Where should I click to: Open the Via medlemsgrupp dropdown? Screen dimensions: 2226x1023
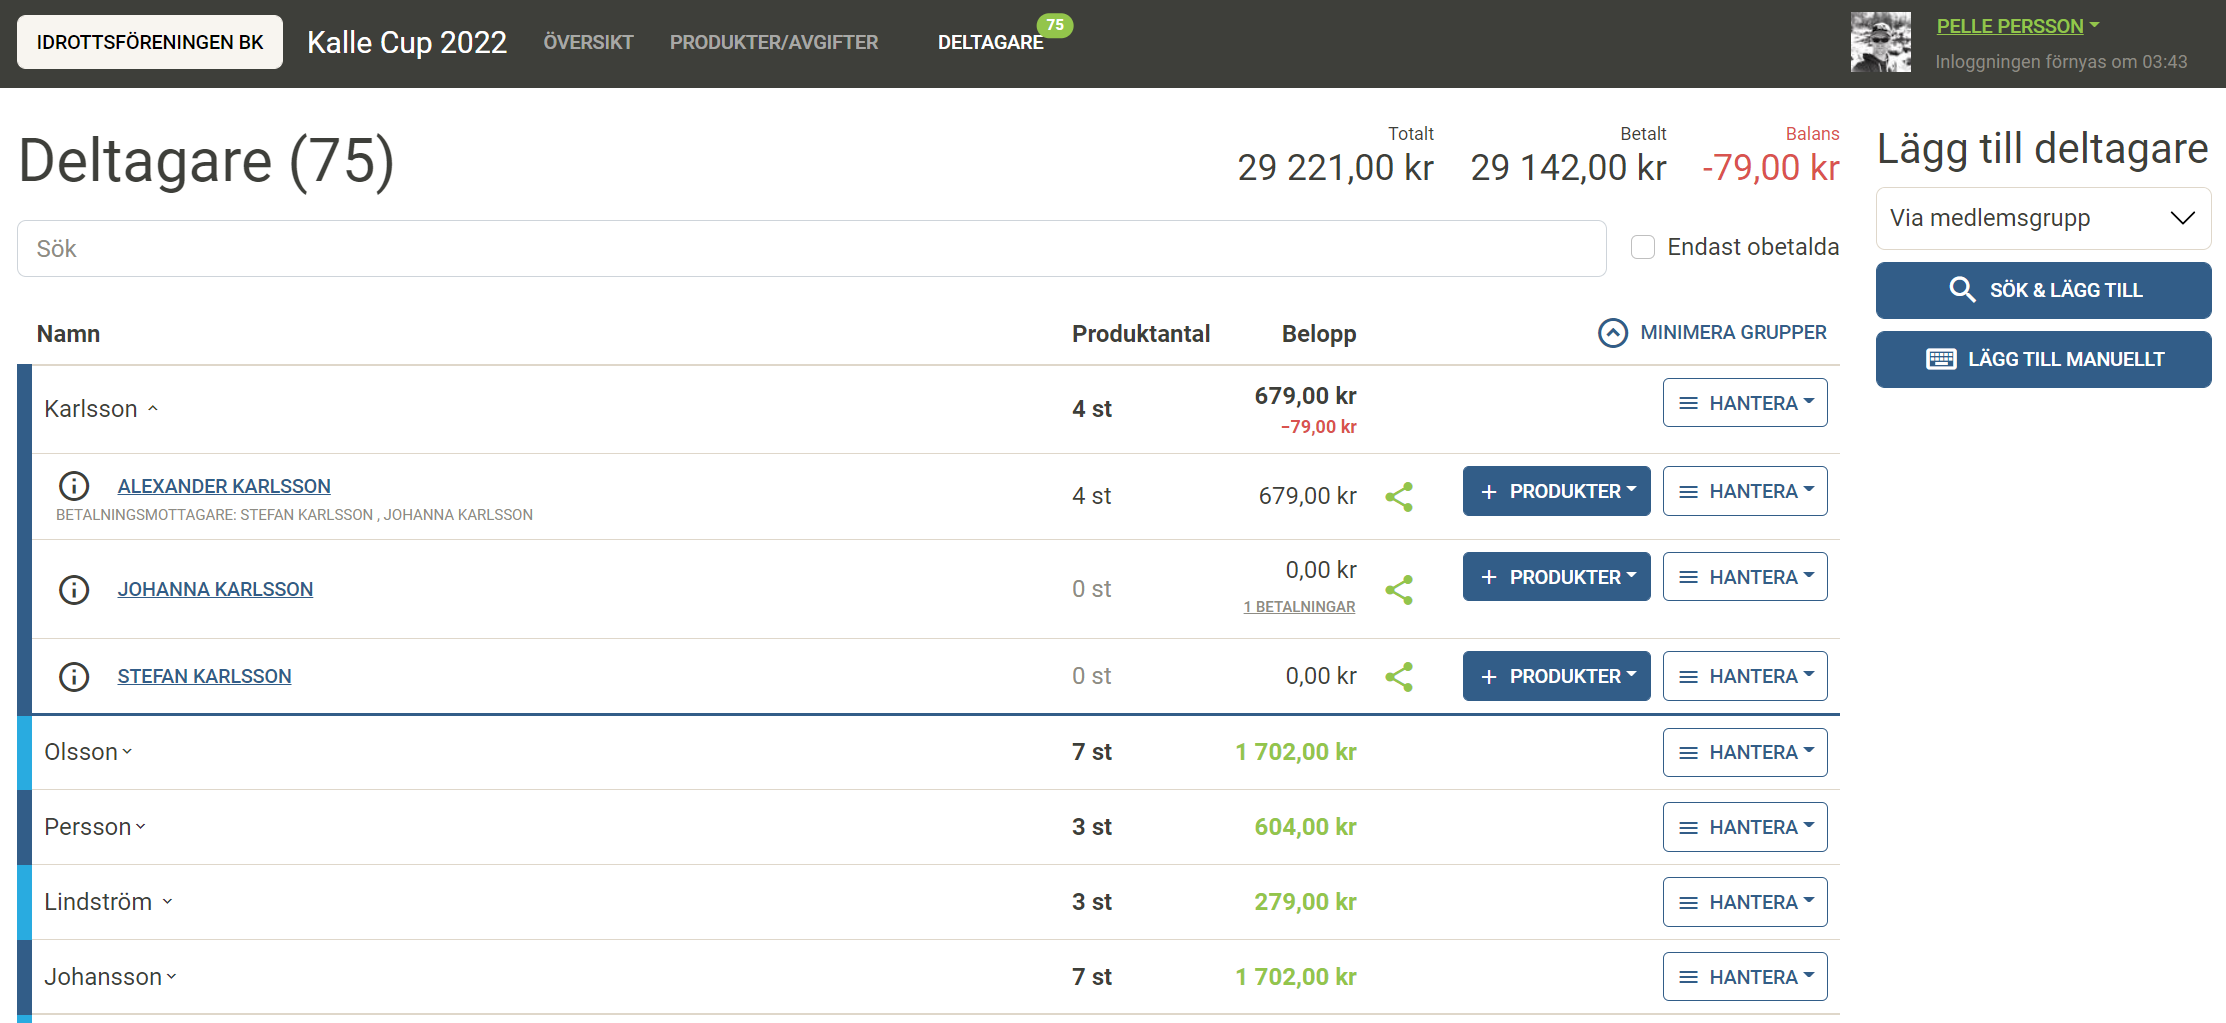point(2042,218)
